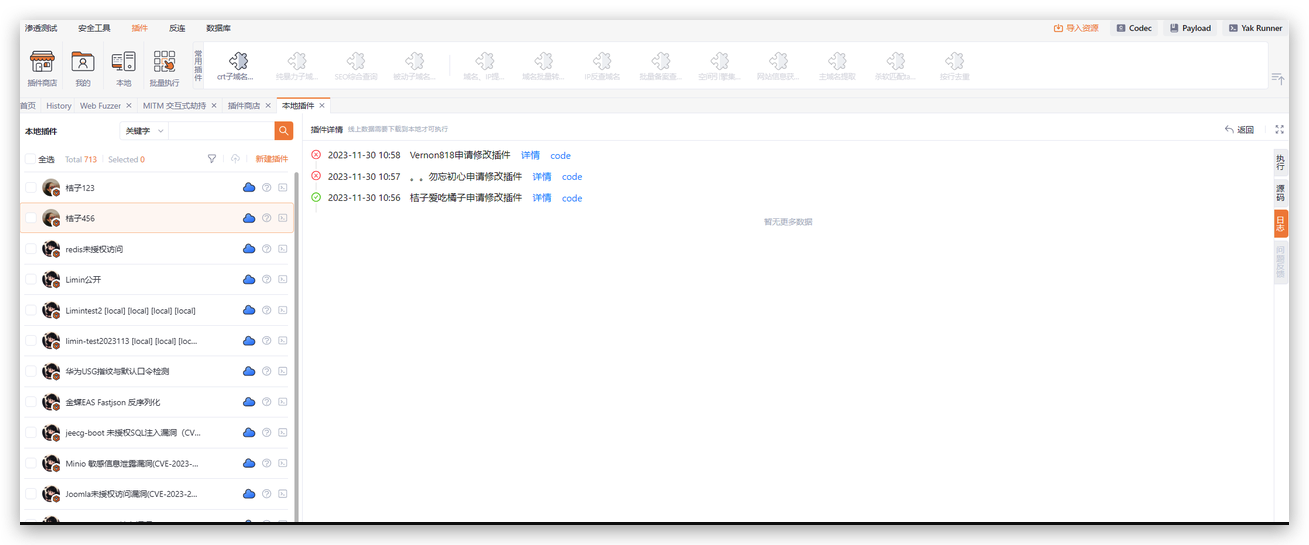Screen dimensions: 1309x545
Task: Open 详情 link for Vernon818 request
Action: (x=530, y=156)
